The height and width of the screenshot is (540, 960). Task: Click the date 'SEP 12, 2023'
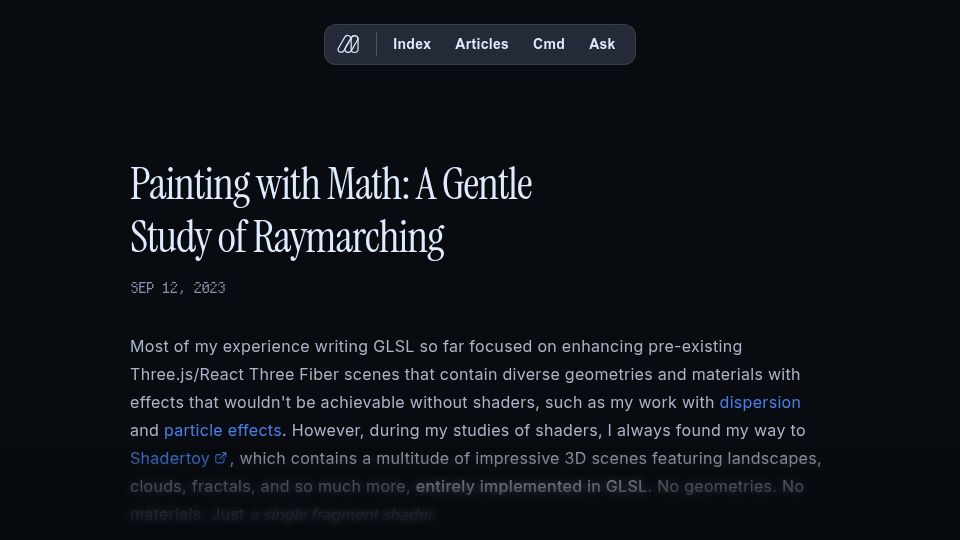click(178, 288)
